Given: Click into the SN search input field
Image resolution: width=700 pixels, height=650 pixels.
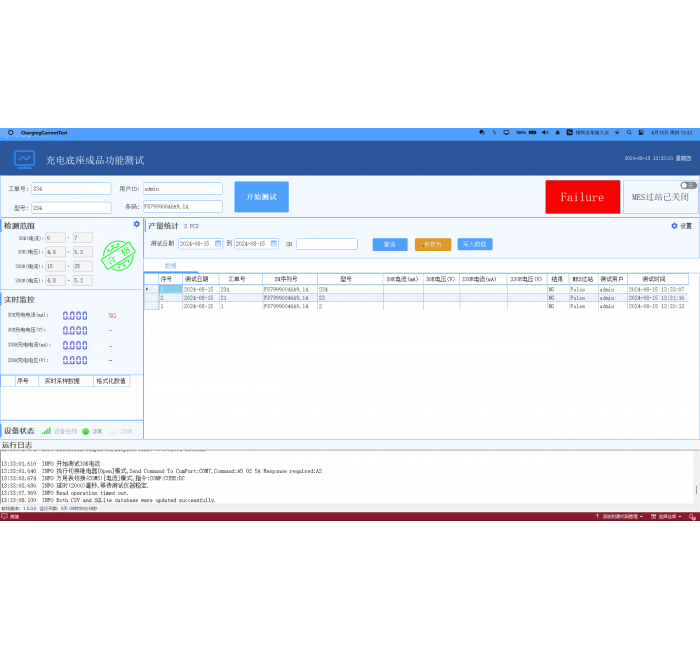Looking at the screenshot, I should (326, 244).
